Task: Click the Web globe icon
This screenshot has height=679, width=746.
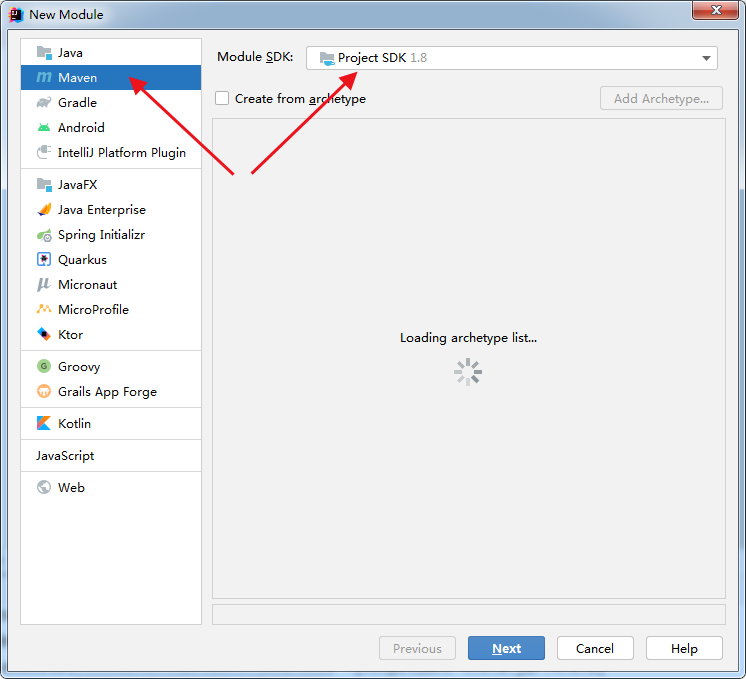Action: coord(44,487)
